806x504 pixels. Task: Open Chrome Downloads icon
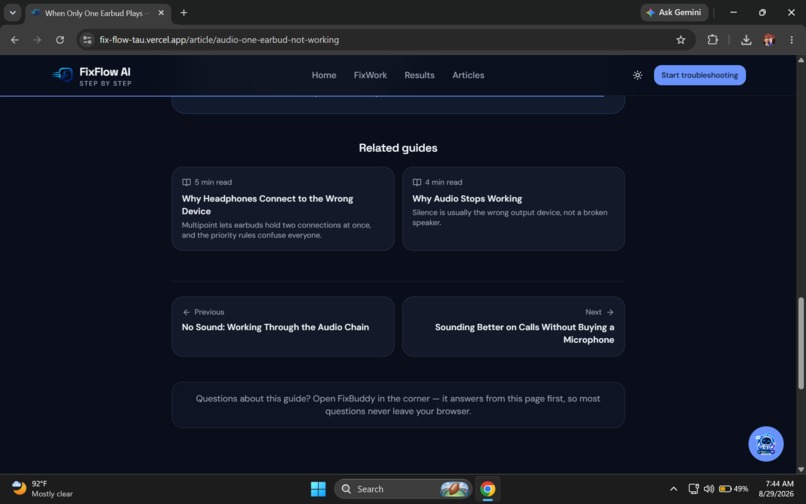[746, 40]
